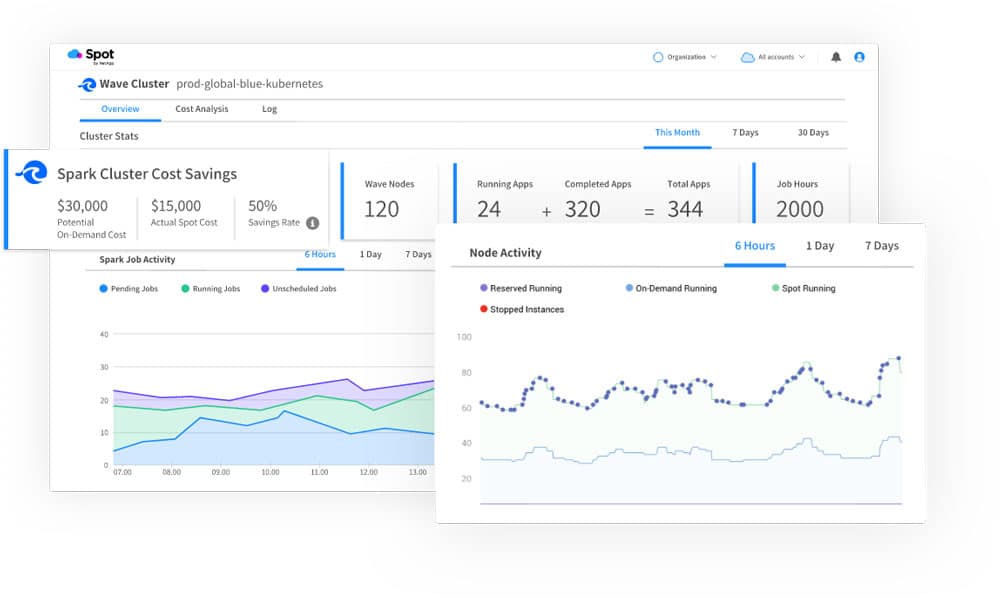Click the 10.00 time label on Spark chart
The width and height of the screenshot is (1000, 598).
(270, 472)
